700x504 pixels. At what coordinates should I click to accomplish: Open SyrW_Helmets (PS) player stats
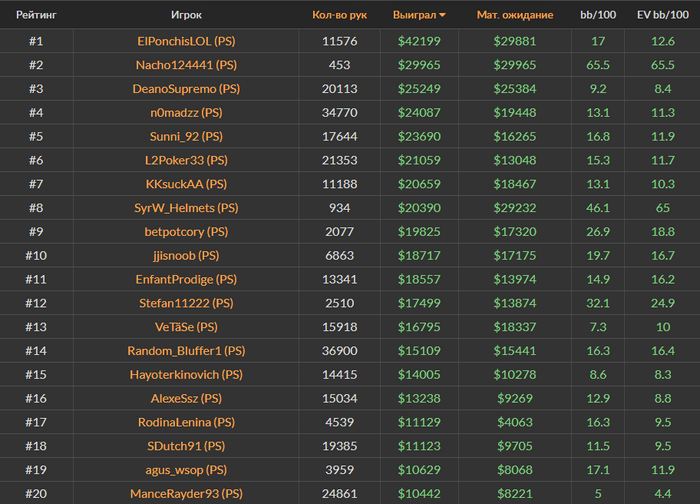click(x=186, y=208)
